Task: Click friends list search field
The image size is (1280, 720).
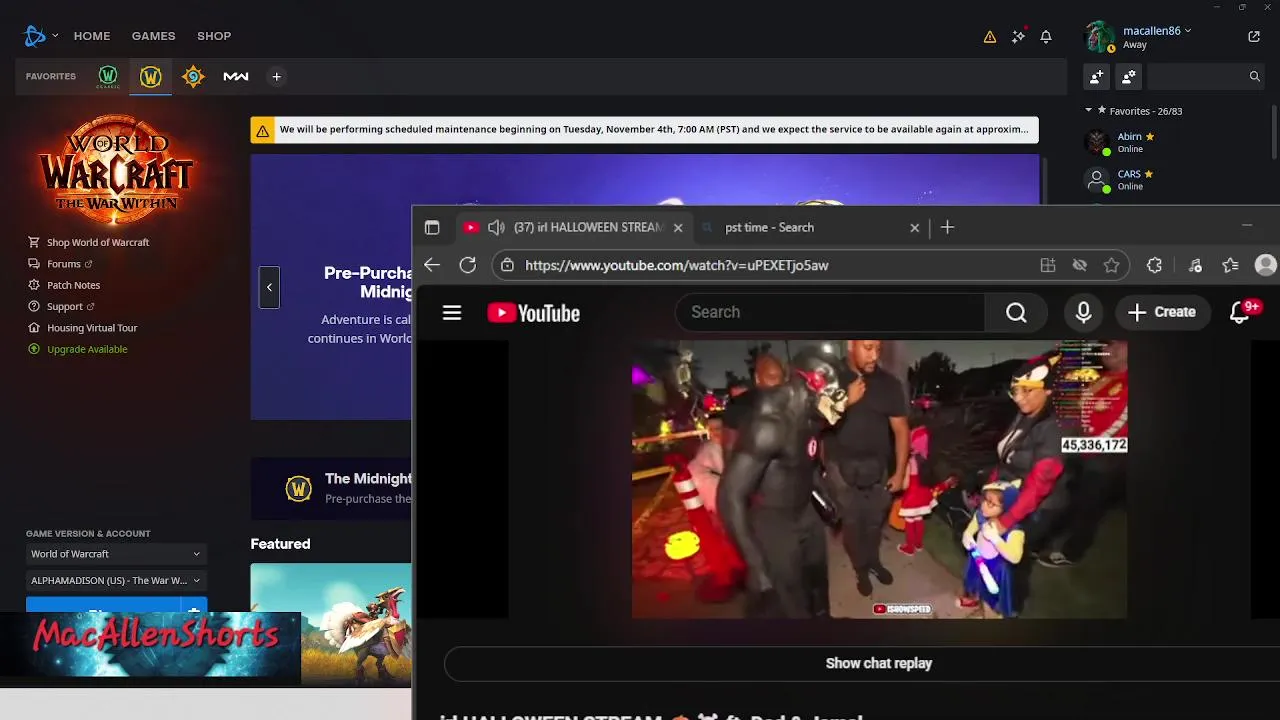Action: [1206, 76]
